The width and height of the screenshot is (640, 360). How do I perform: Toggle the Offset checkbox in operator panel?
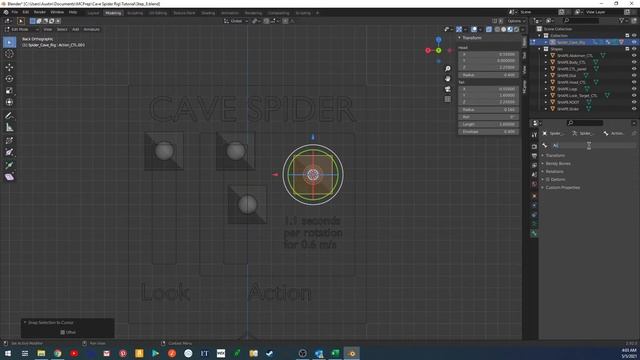coord(62,332)
